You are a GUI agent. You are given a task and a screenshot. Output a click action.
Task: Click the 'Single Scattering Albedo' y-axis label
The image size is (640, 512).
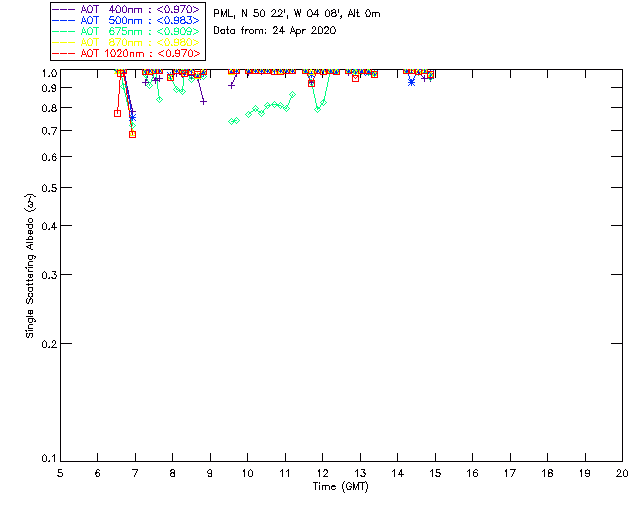(x=30, y=266)
